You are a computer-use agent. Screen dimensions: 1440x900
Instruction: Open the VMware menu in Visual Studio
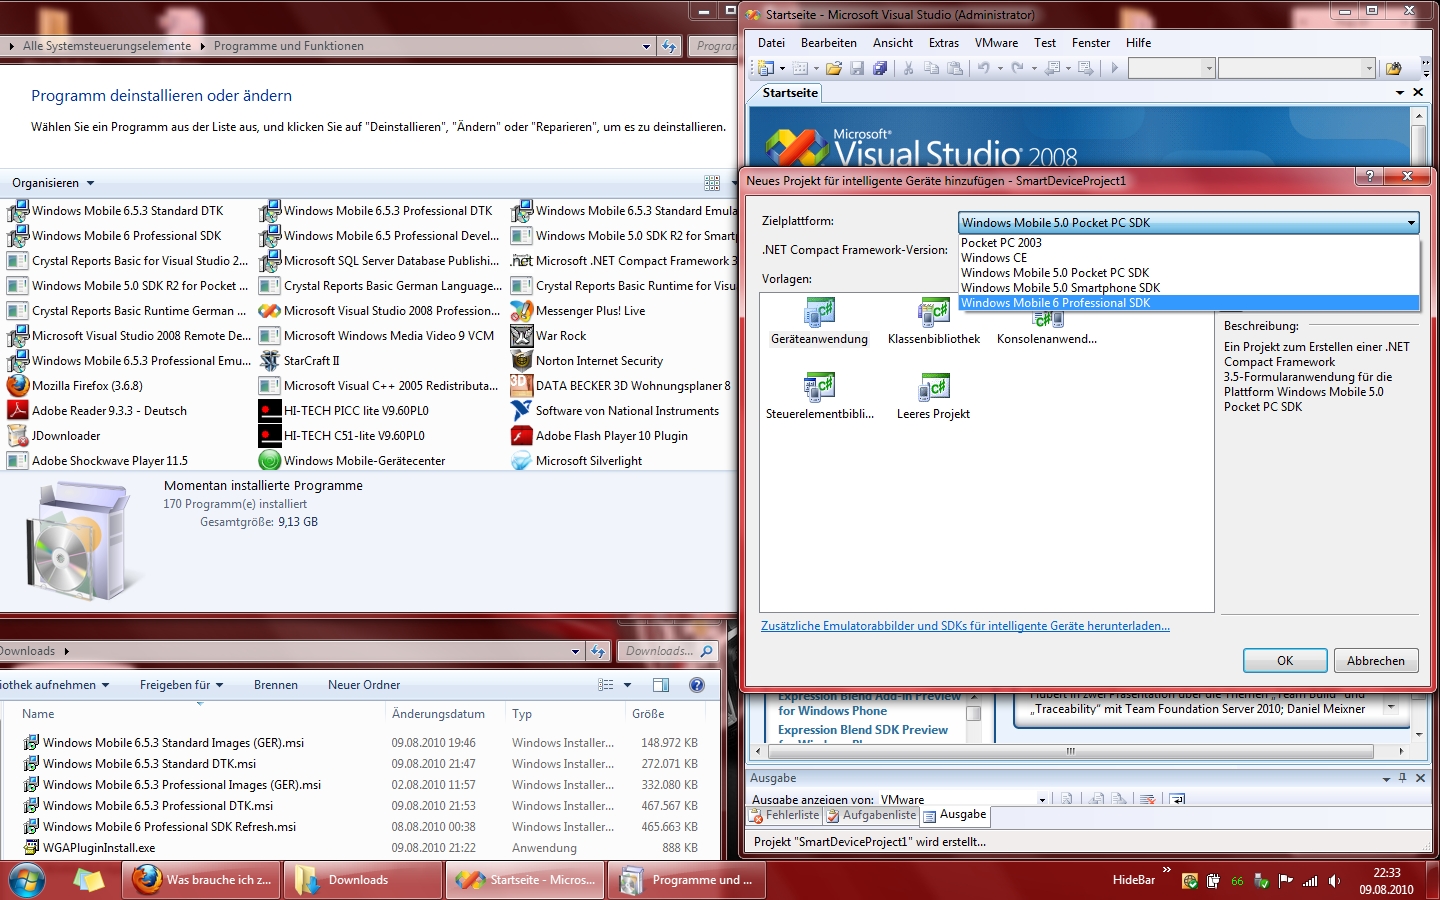pos(997,43)
